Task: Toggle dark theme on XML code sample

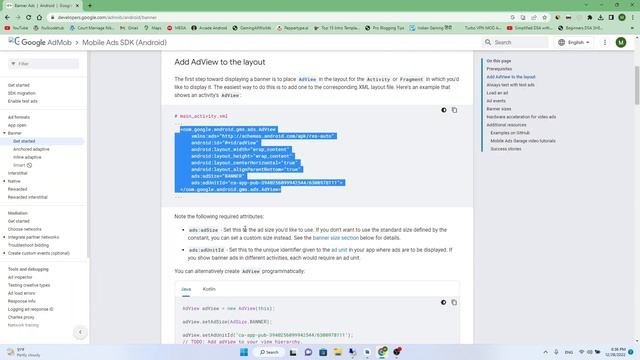Action: point(444,110)
